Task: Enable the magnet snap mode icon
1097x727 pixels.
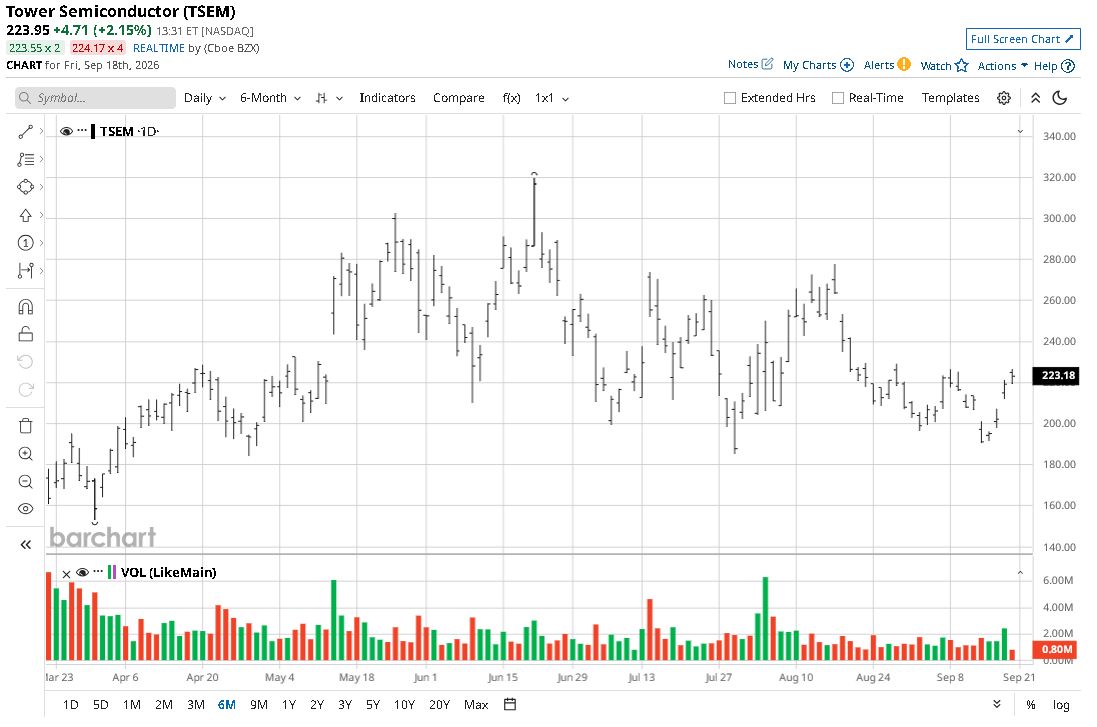Action: coord(25,306)
